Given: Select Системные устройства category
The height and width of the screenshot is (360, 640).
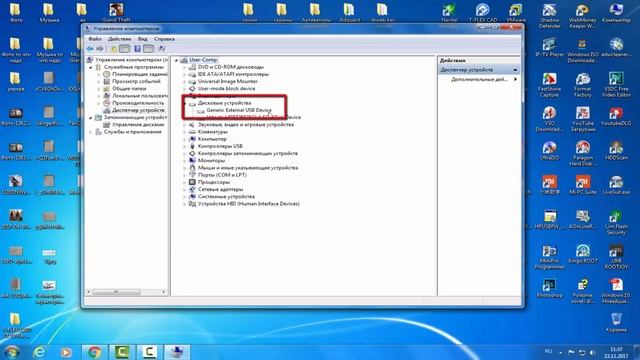Looking at the screenshot, I should 226,196.
